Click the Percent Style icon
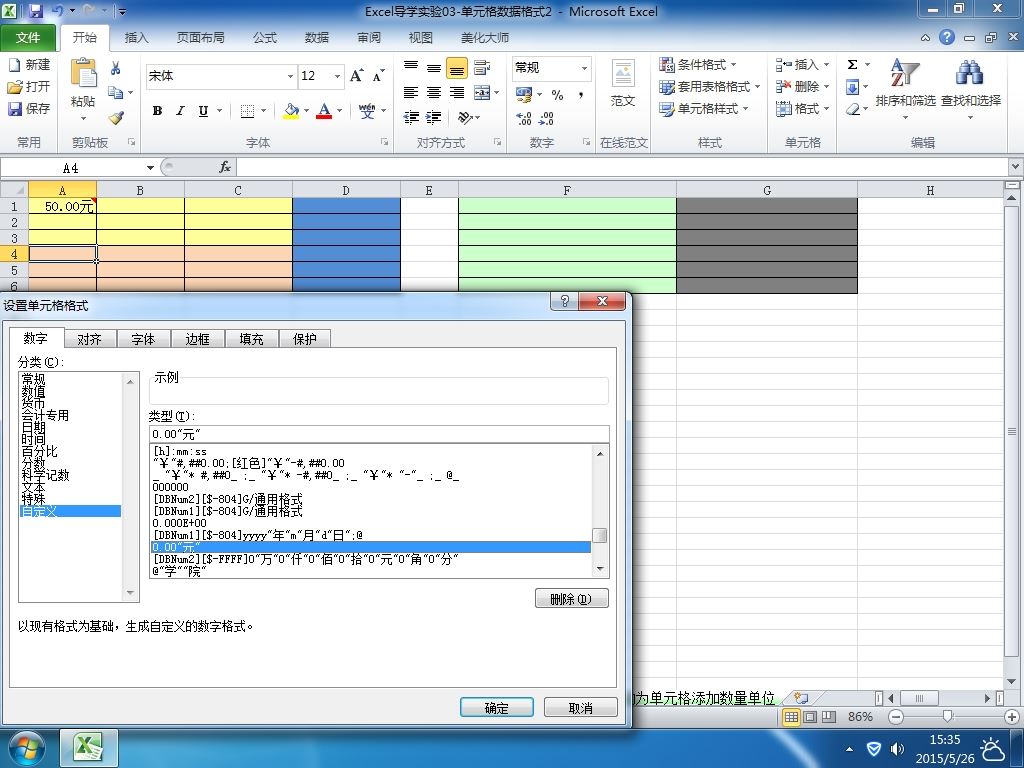 coord(557,95)
